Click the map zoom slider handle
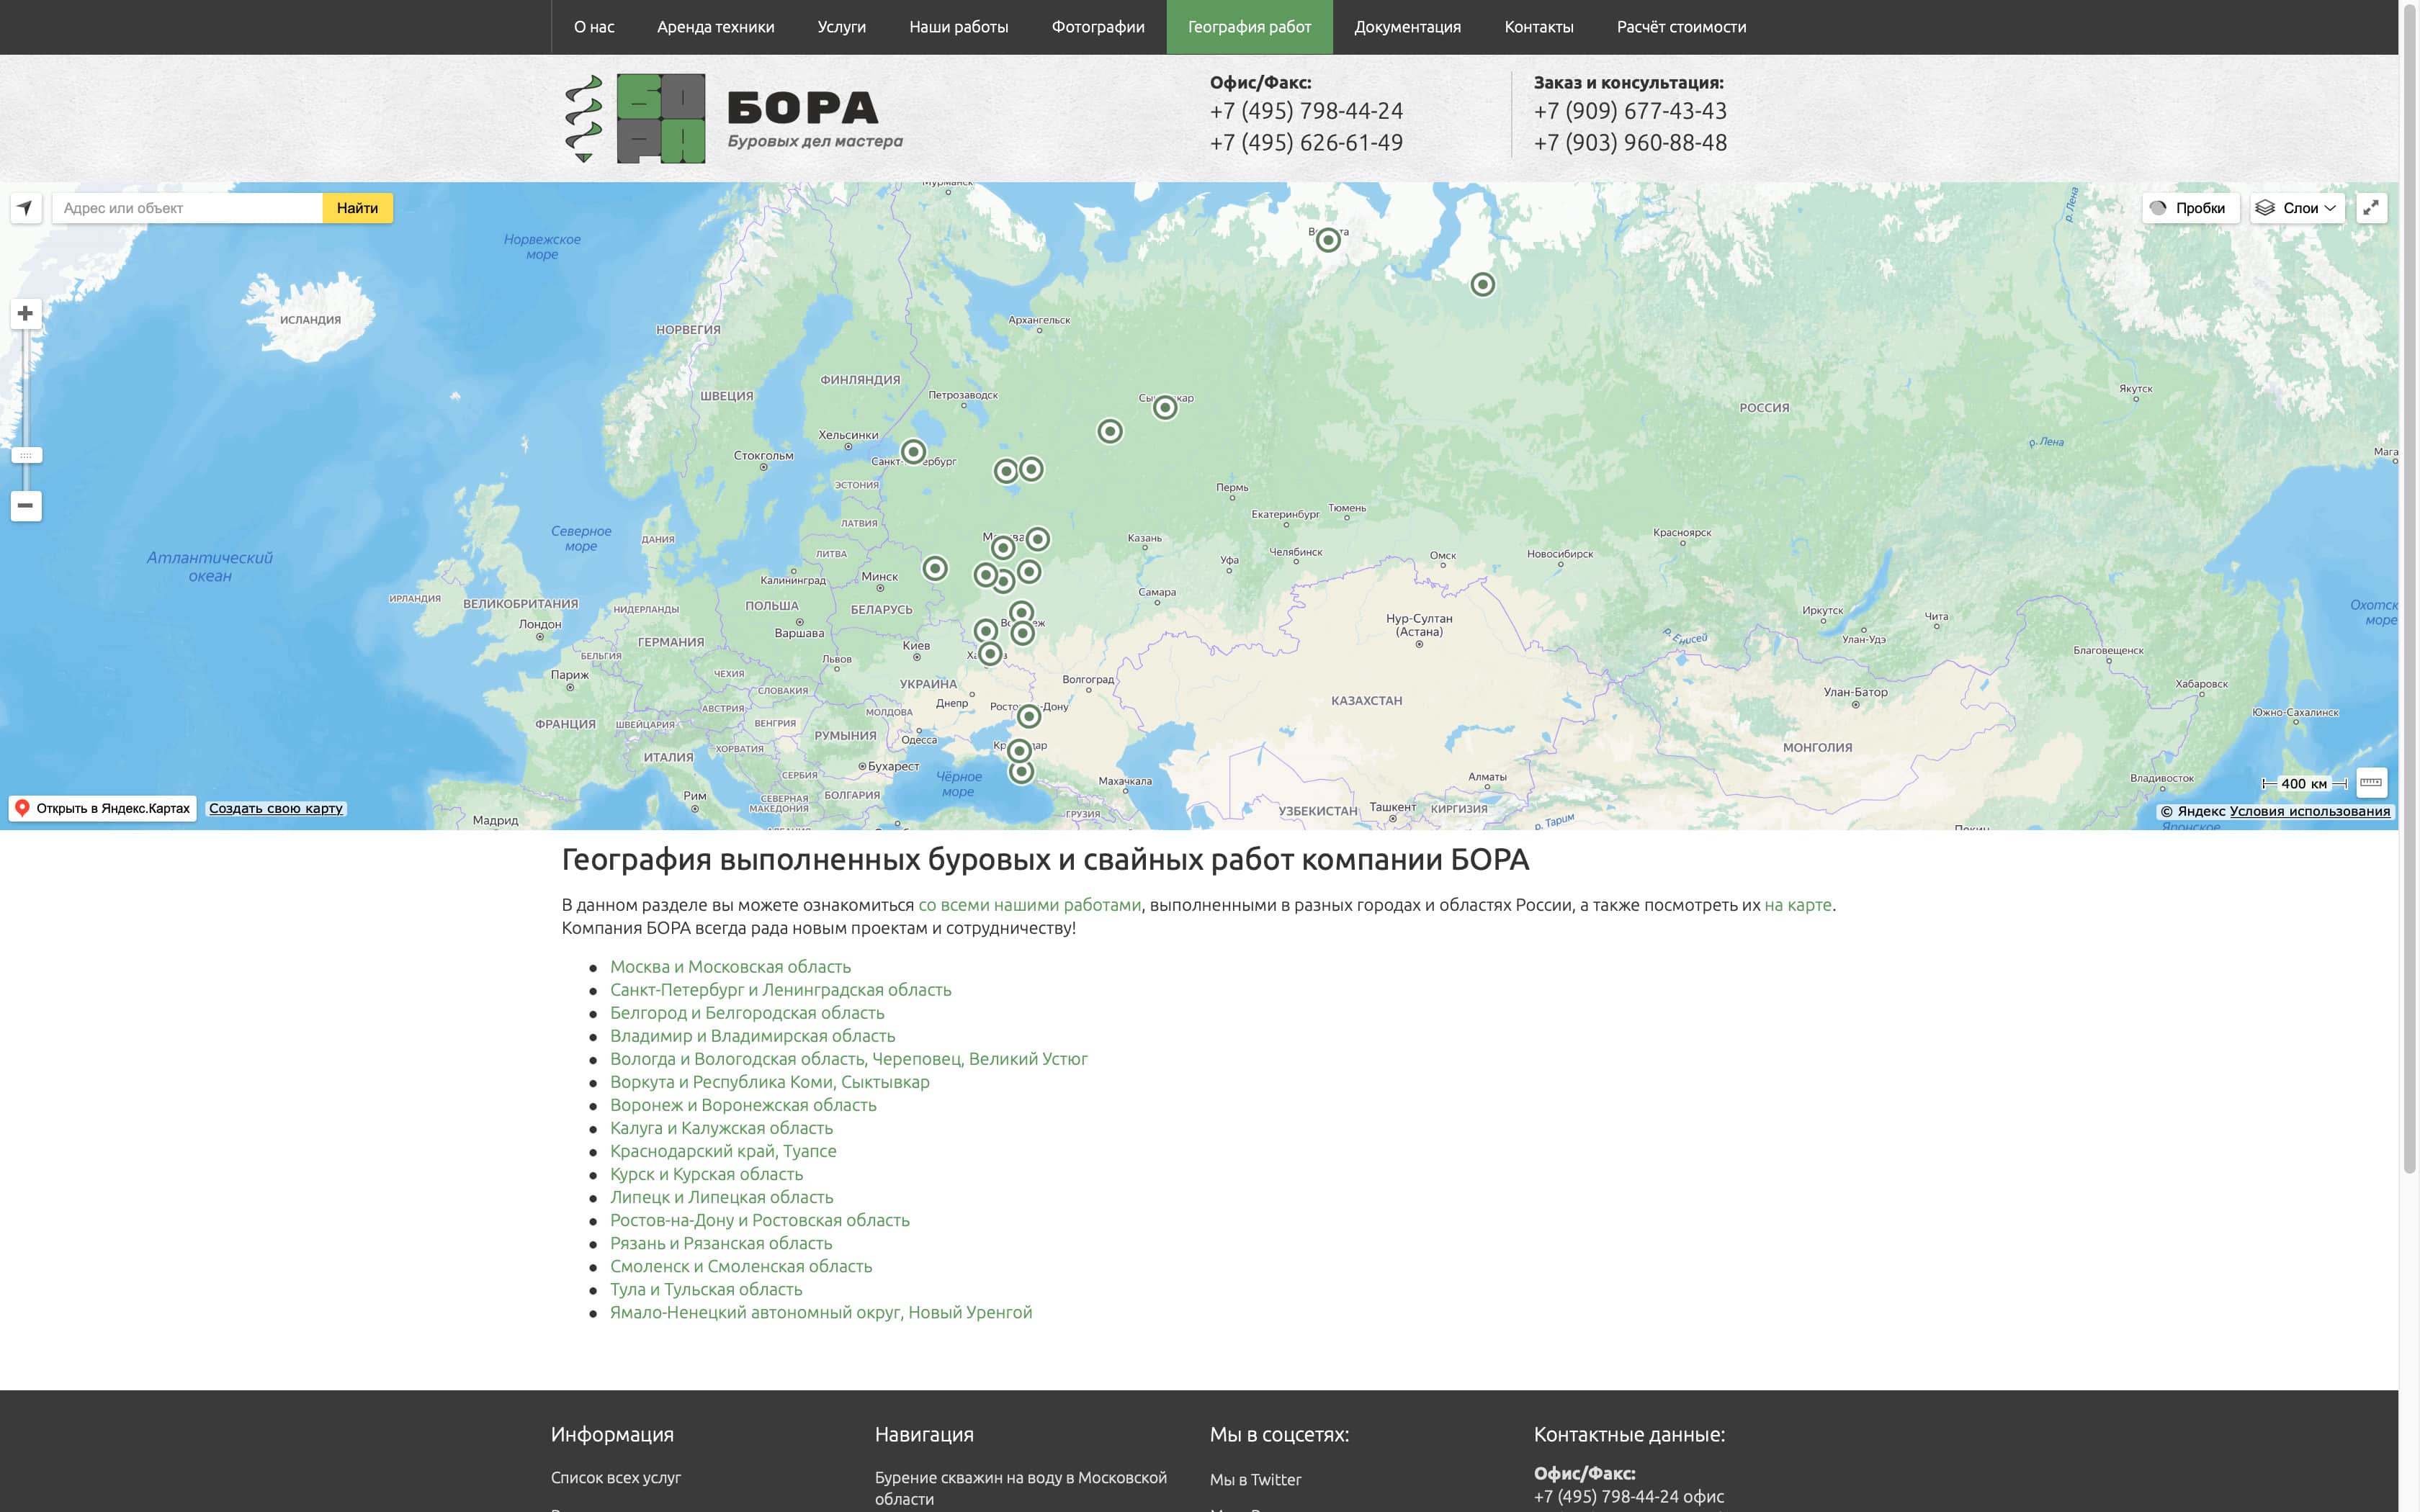This screenshot has width=2420, height=1512. (x=26, y=455)
